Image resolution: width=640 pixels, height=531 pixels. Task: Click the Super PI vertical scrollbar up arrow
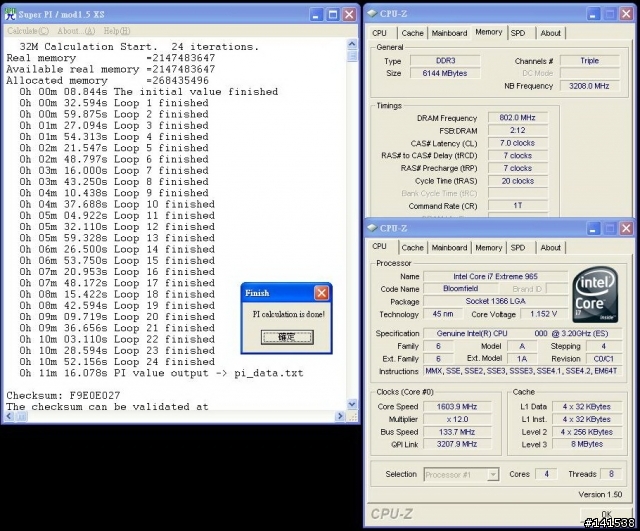[x=352, y=44]
